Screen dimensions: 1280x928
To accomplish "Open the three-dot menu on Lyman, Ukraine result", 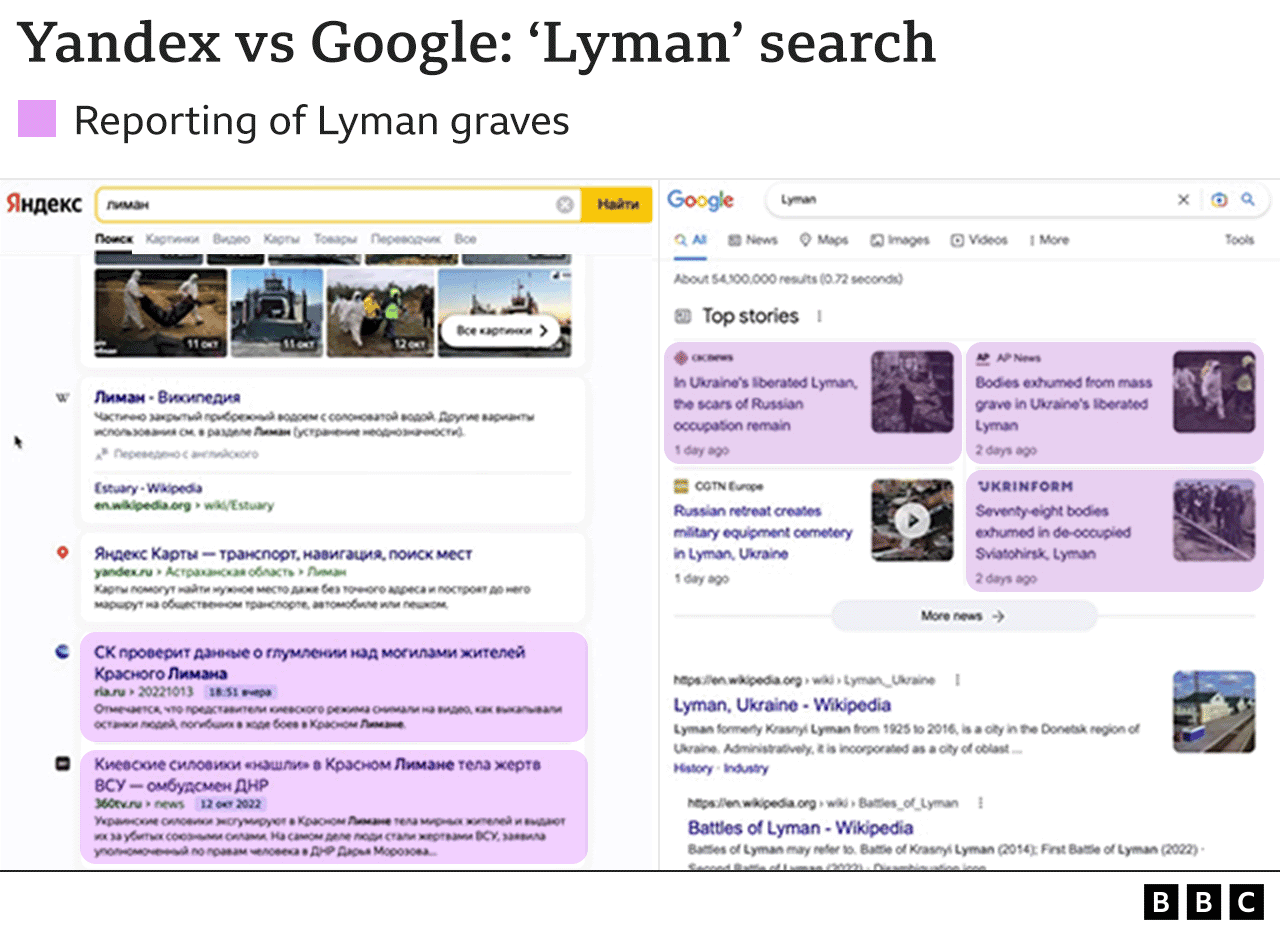I will (x=956, y=679).
